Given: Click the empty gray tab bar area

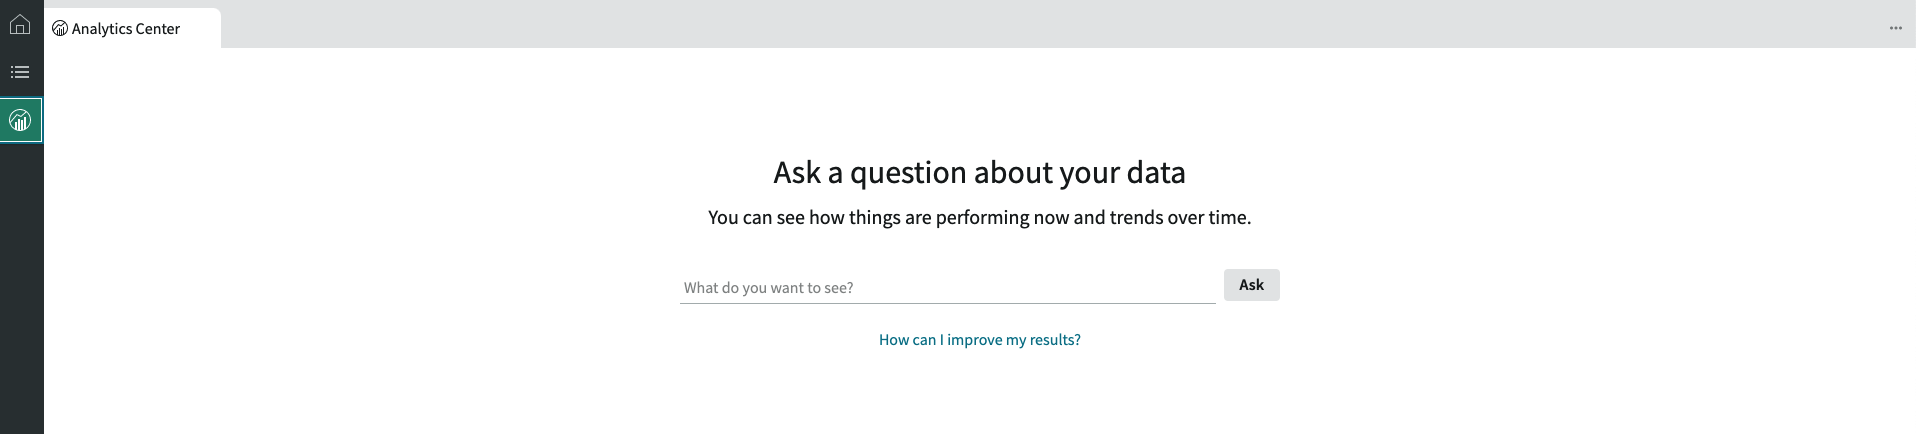Looking at the screenshot, I should pos(1050,24).
